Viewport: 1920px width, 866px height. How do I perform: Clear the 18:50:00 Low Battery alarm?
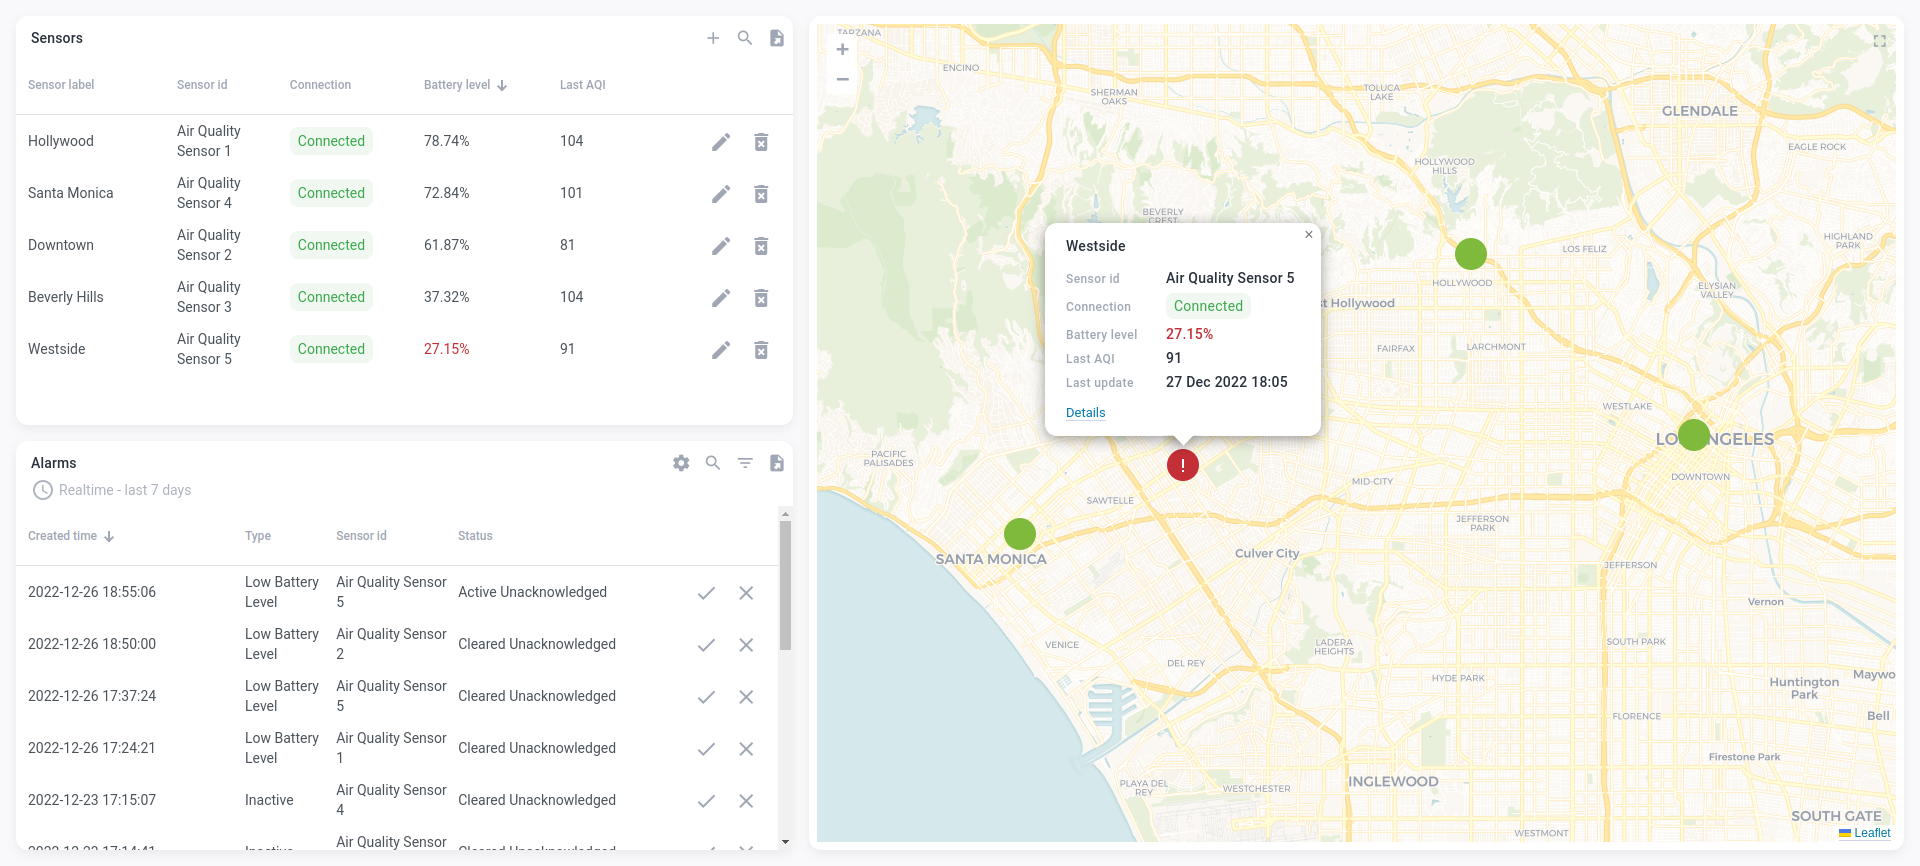tap(746, 645)
